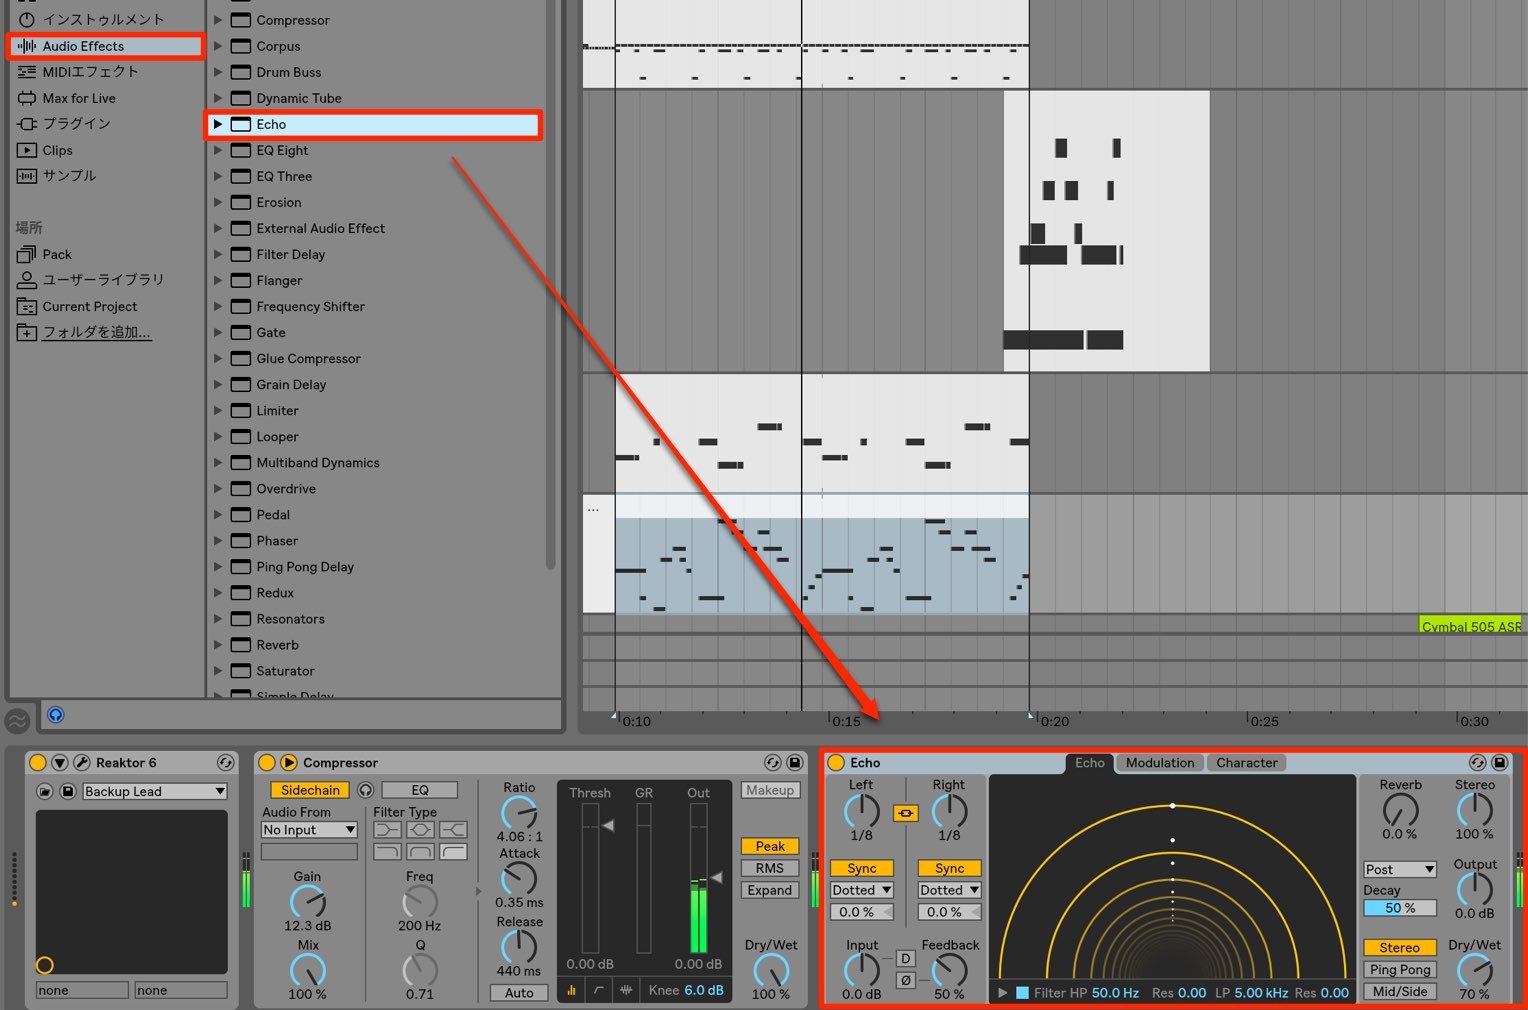Click the Echo phase invert Ø button
This screenshot has width=1528, height=1010.
tap(905, 980)
